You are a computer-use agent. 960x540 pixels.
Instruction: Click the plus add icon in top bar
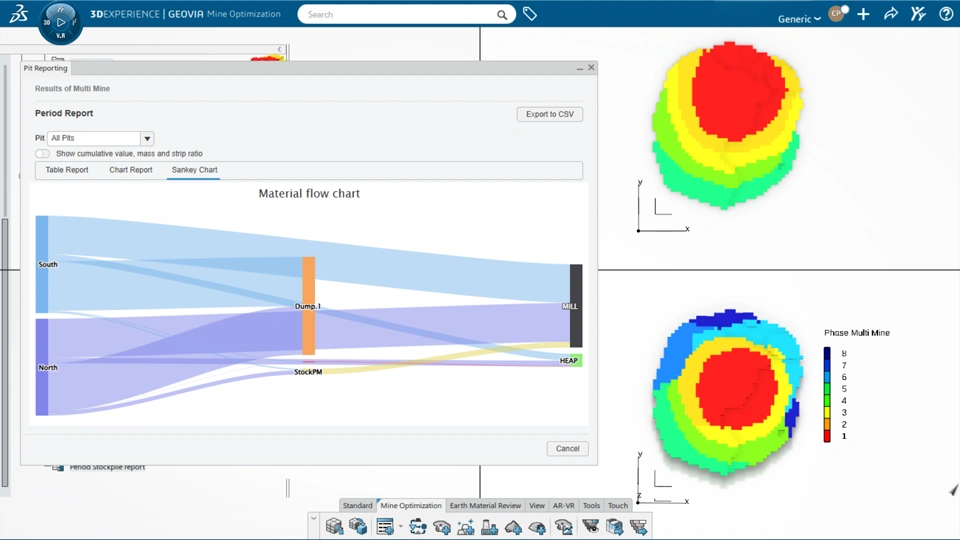click(x=863, y=14)
